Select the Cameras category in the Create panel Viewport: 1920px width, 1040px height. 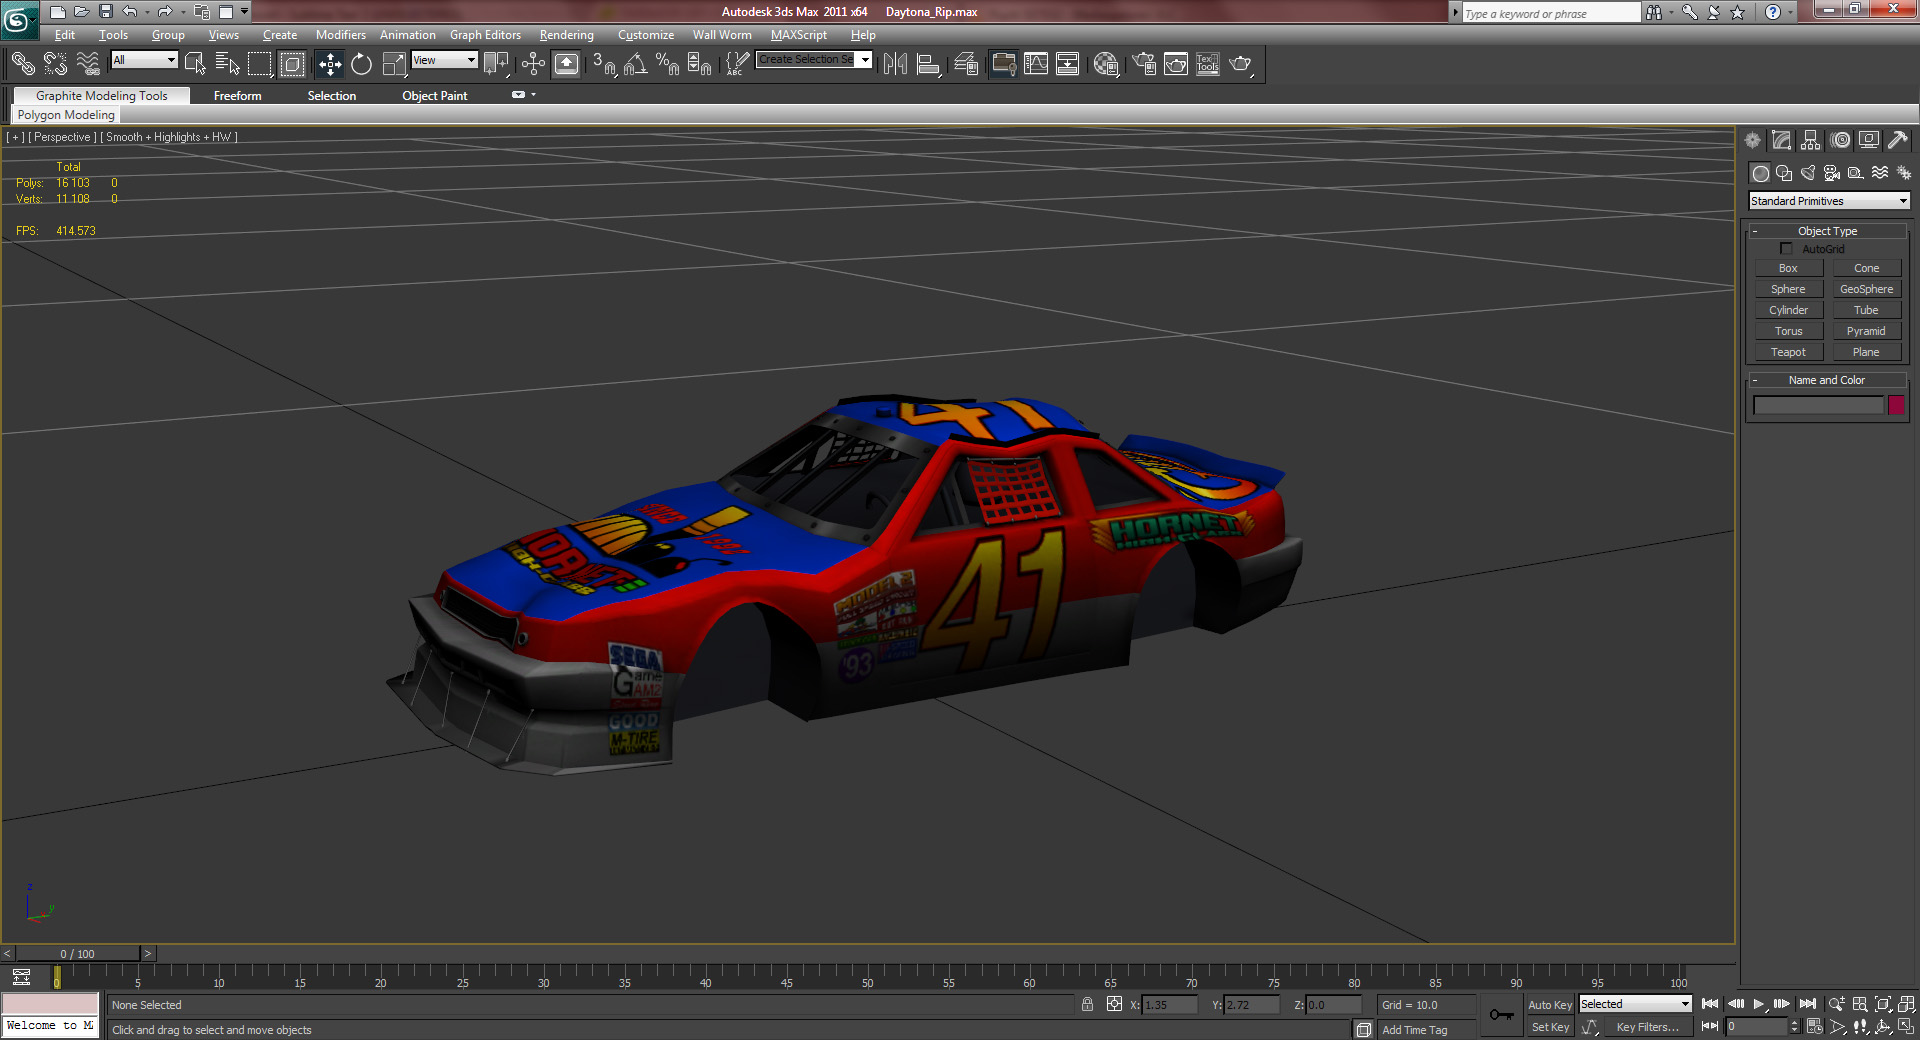(1832, 173)
